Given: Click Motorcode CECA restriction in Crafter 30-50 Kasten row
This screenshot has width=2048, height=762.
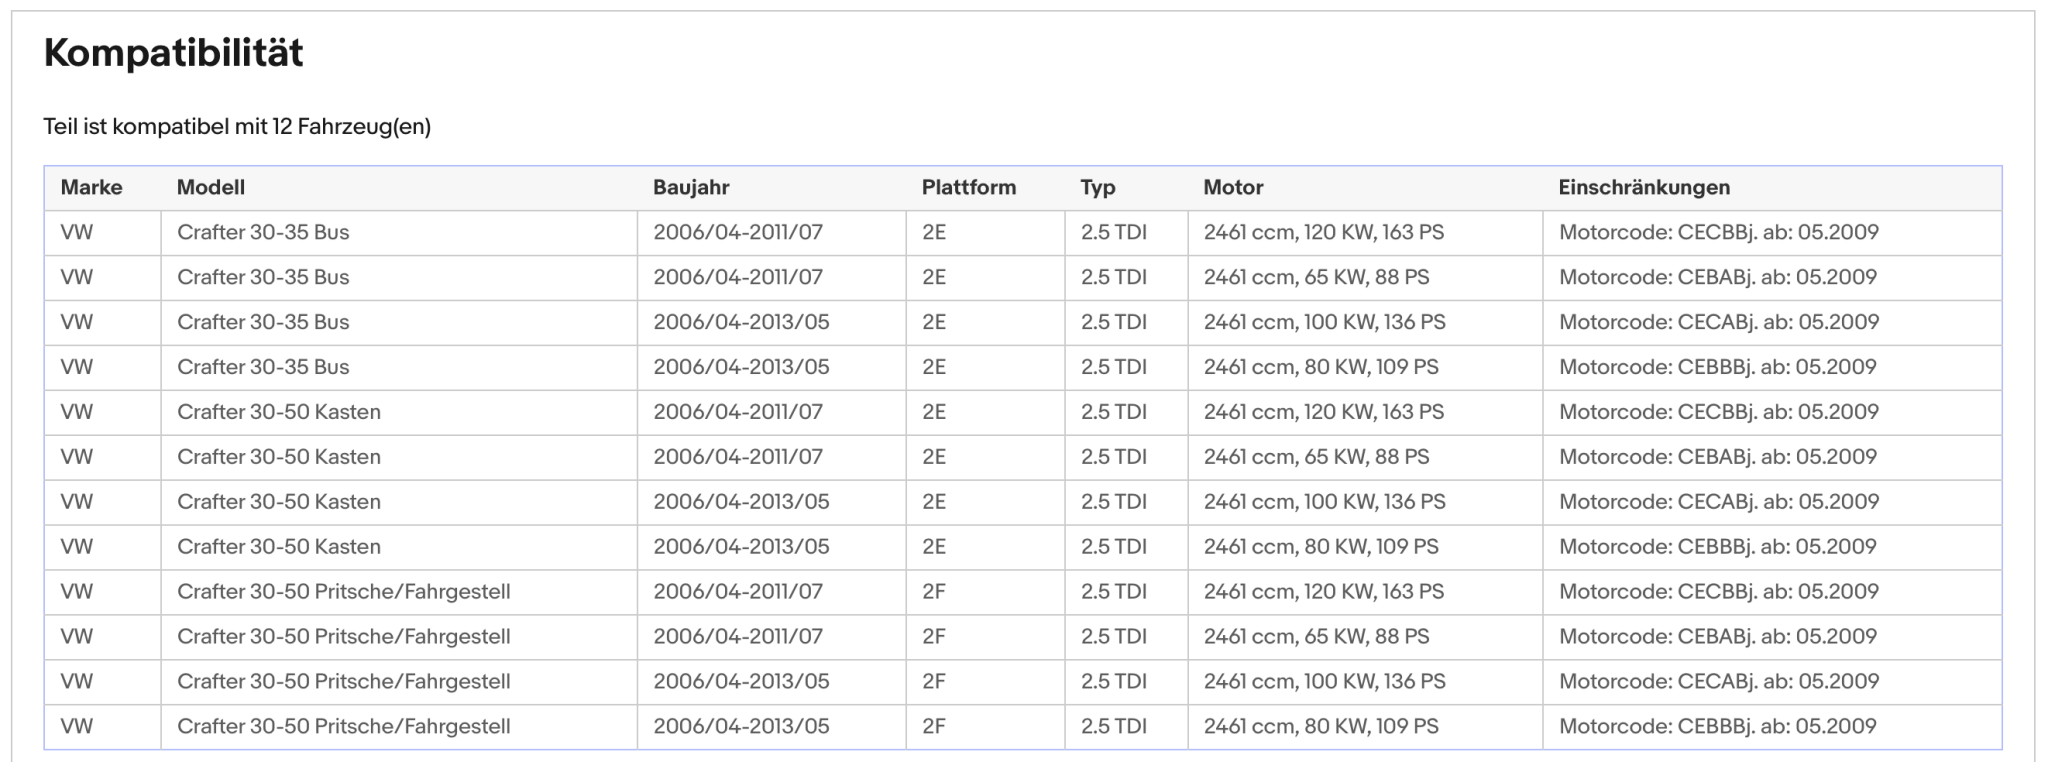Looking at the screenshot, I should click(1719, 502).
